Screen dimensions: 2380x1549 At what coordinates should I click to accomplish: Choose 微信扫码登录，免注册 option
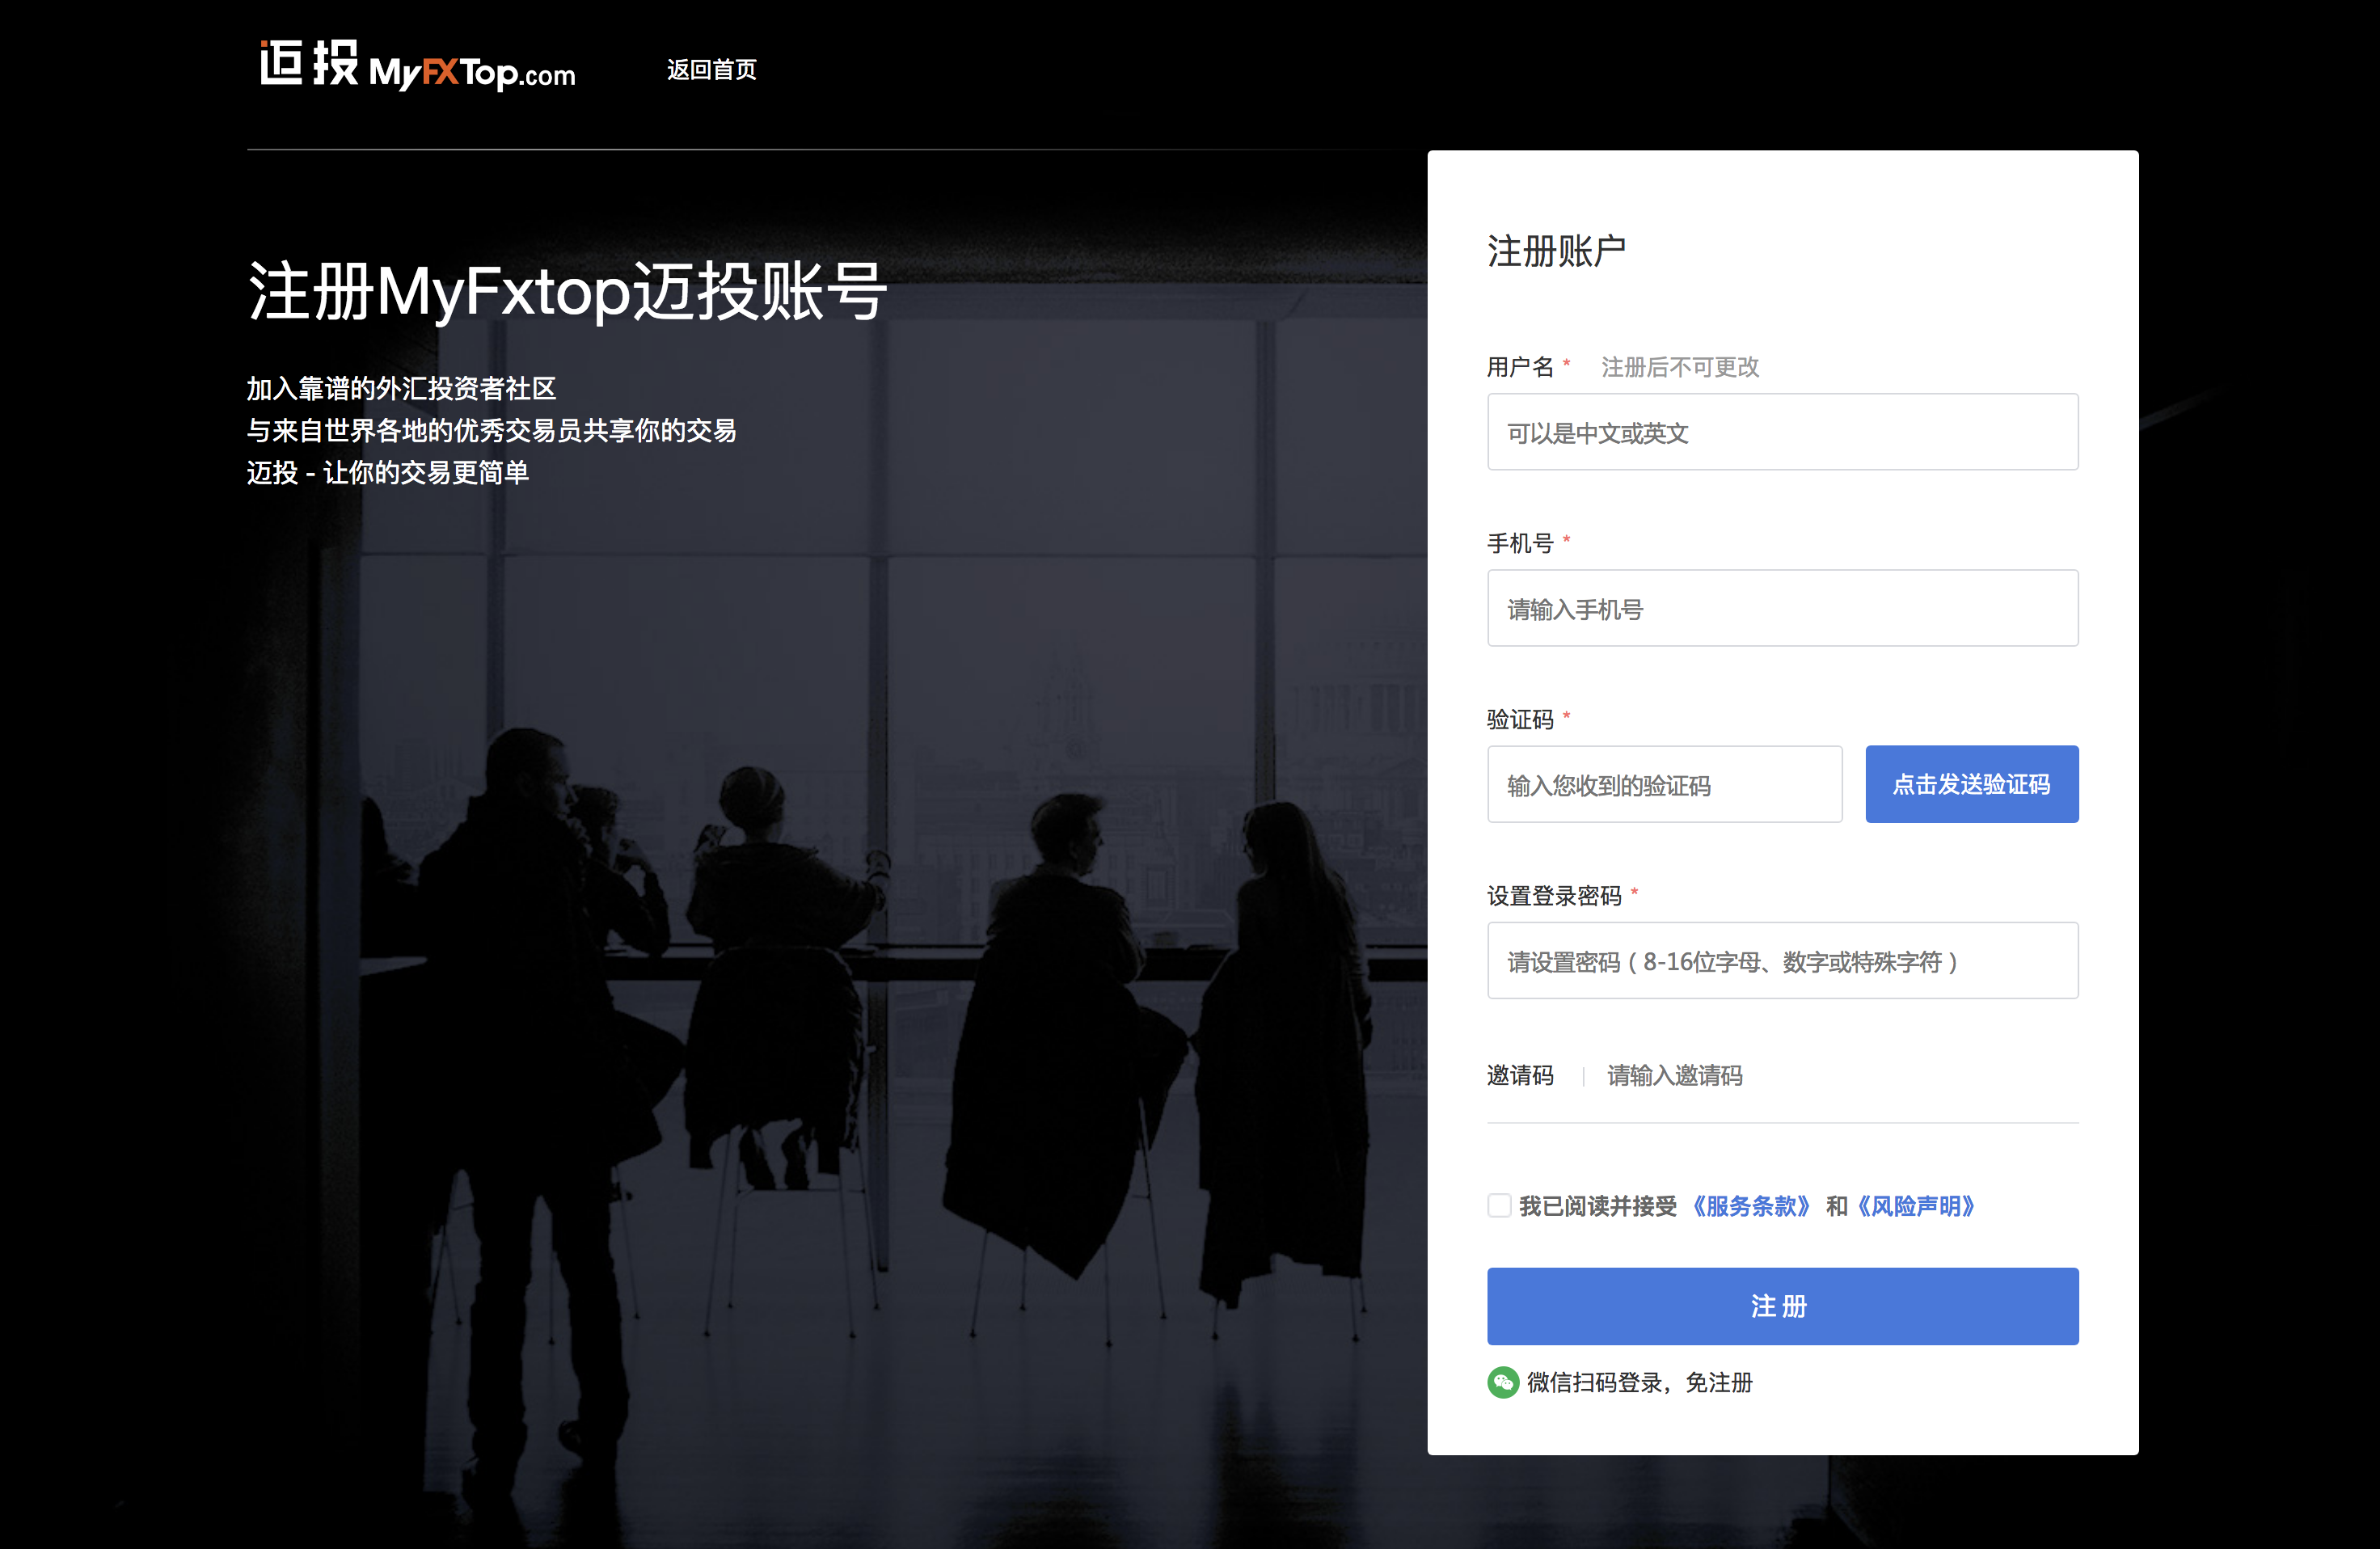(x=1639, y=1382)
